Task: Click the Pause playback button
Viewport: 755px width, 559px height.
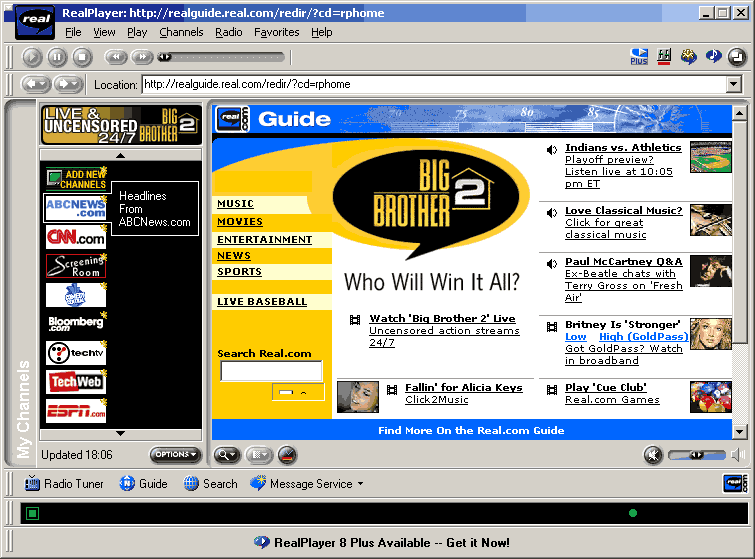Action: point(57,57)
